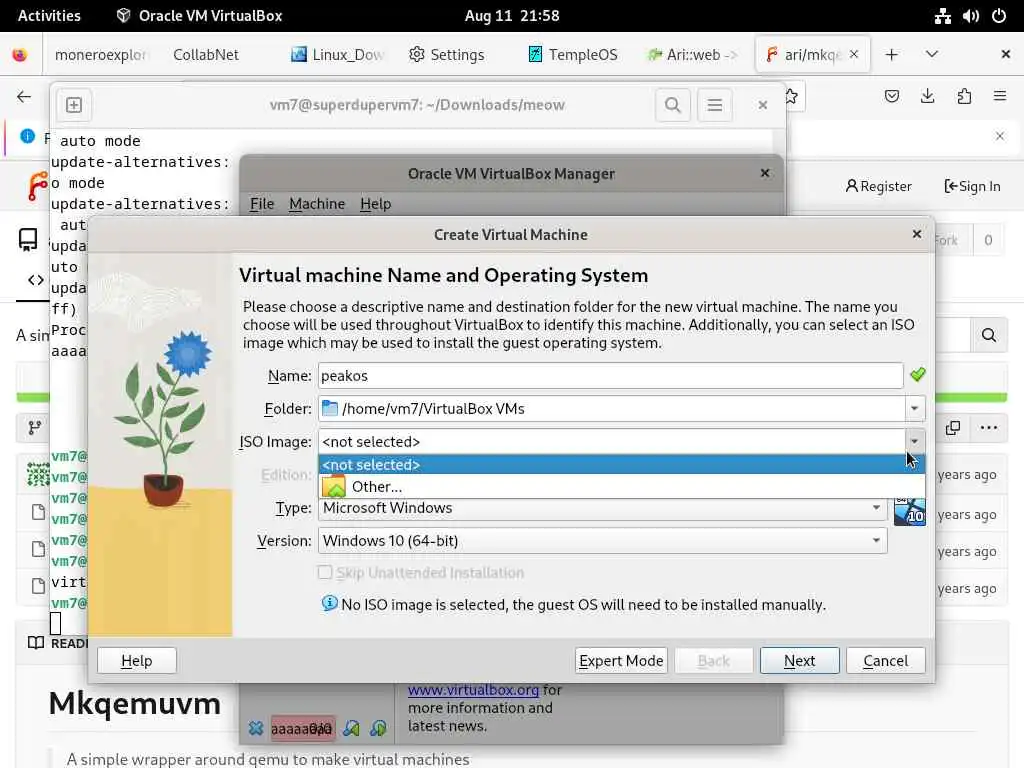Toggle Skip Unattended Installation checkbox
1024x768 pixels.
(x=325, y=573)
